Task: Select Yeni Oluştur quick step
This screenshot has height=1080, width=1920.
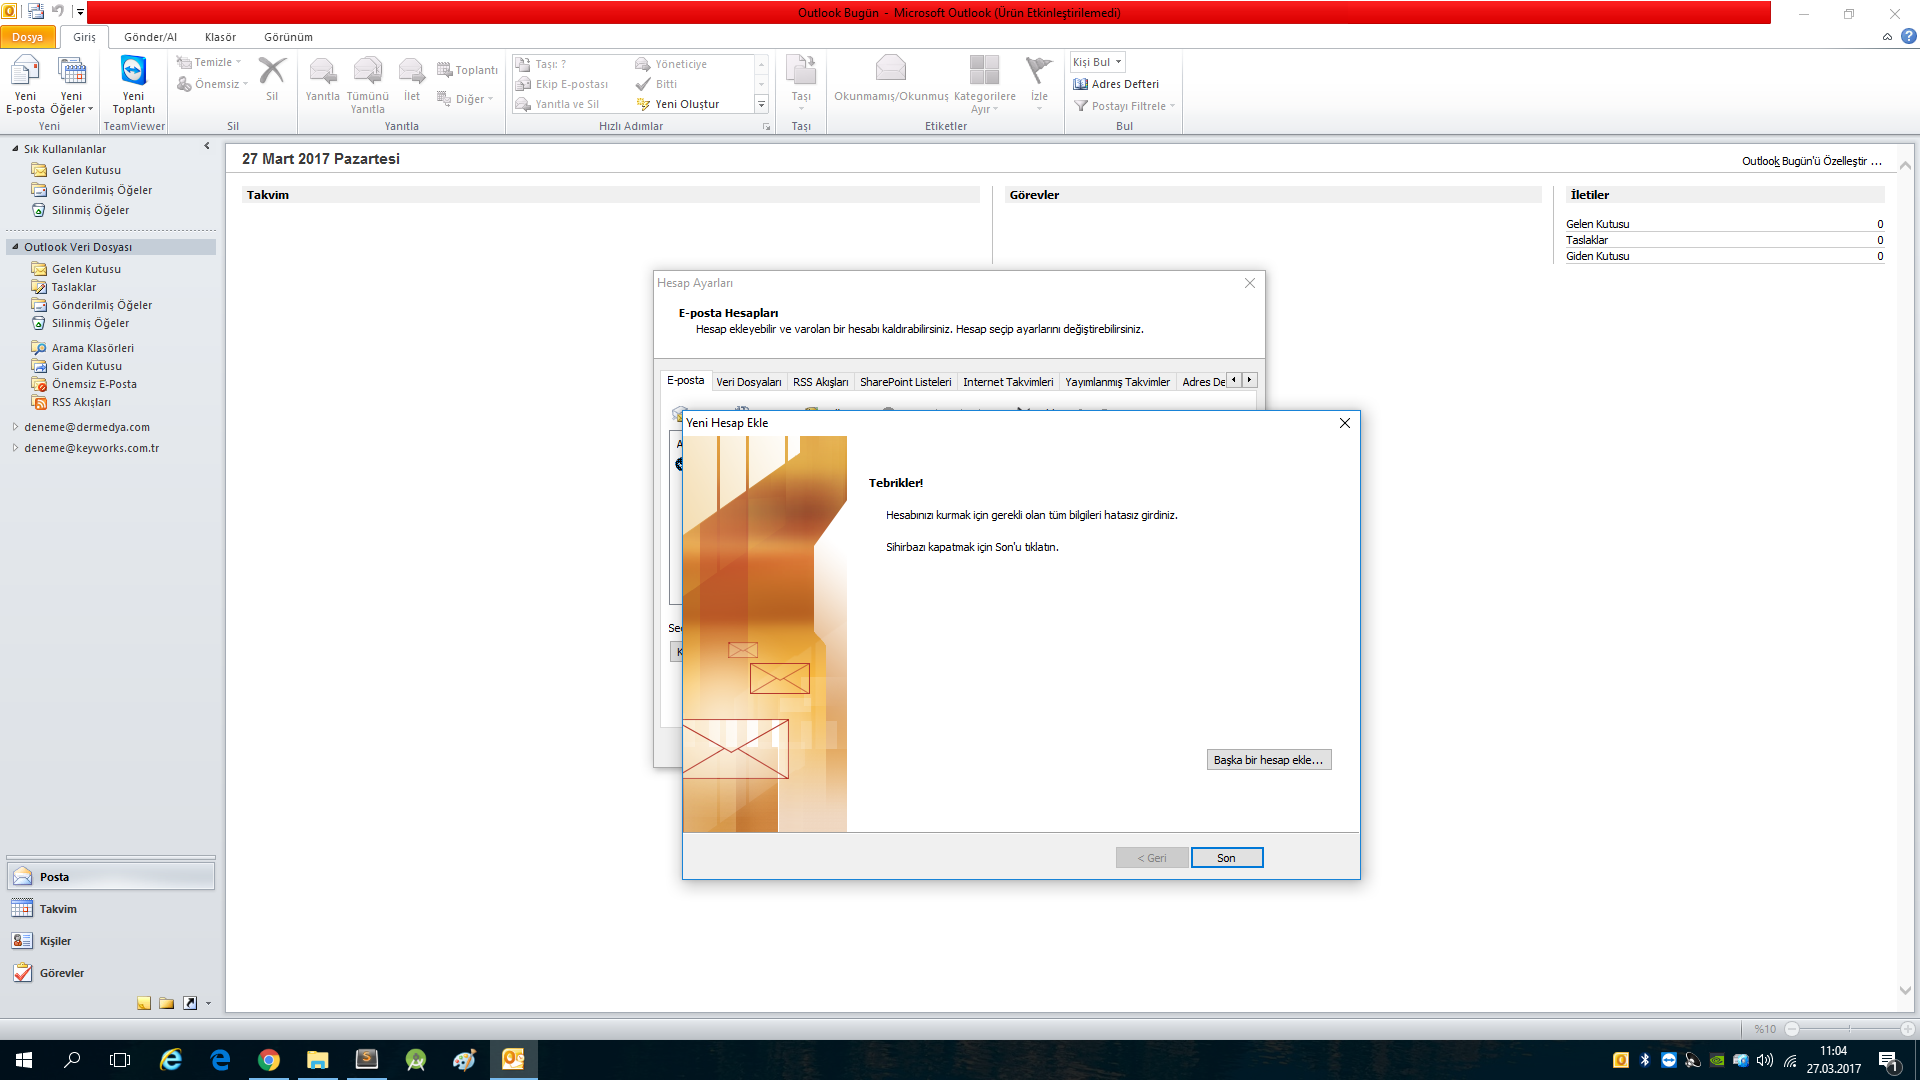Action: 678,104
